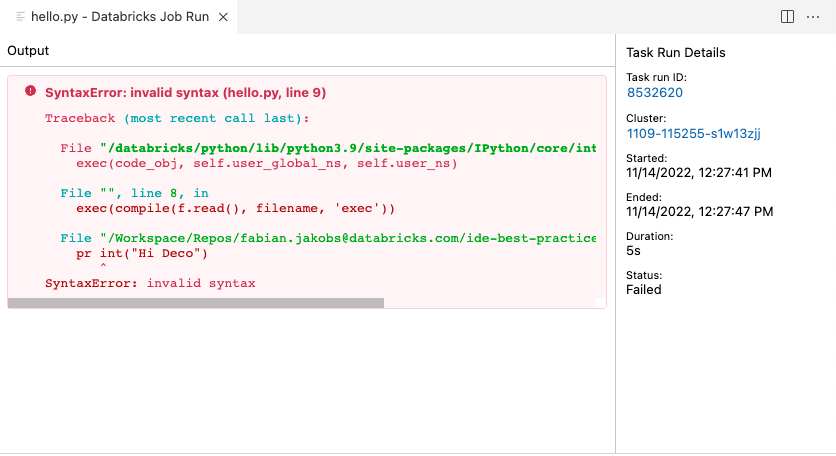Click the Started time 12:27:41 PM value

pos(698,173)
